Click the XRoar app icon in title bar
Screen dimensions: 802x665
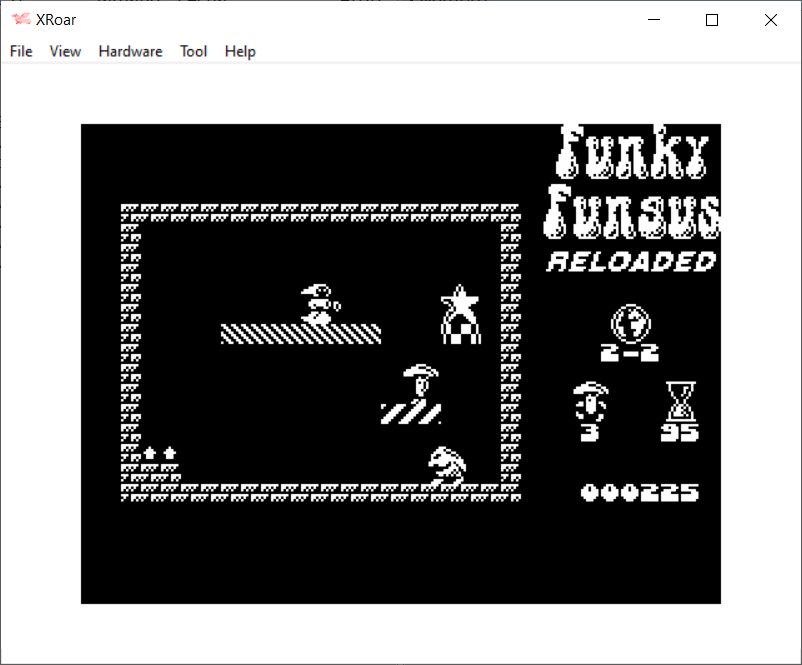click(x=20, y=20)
